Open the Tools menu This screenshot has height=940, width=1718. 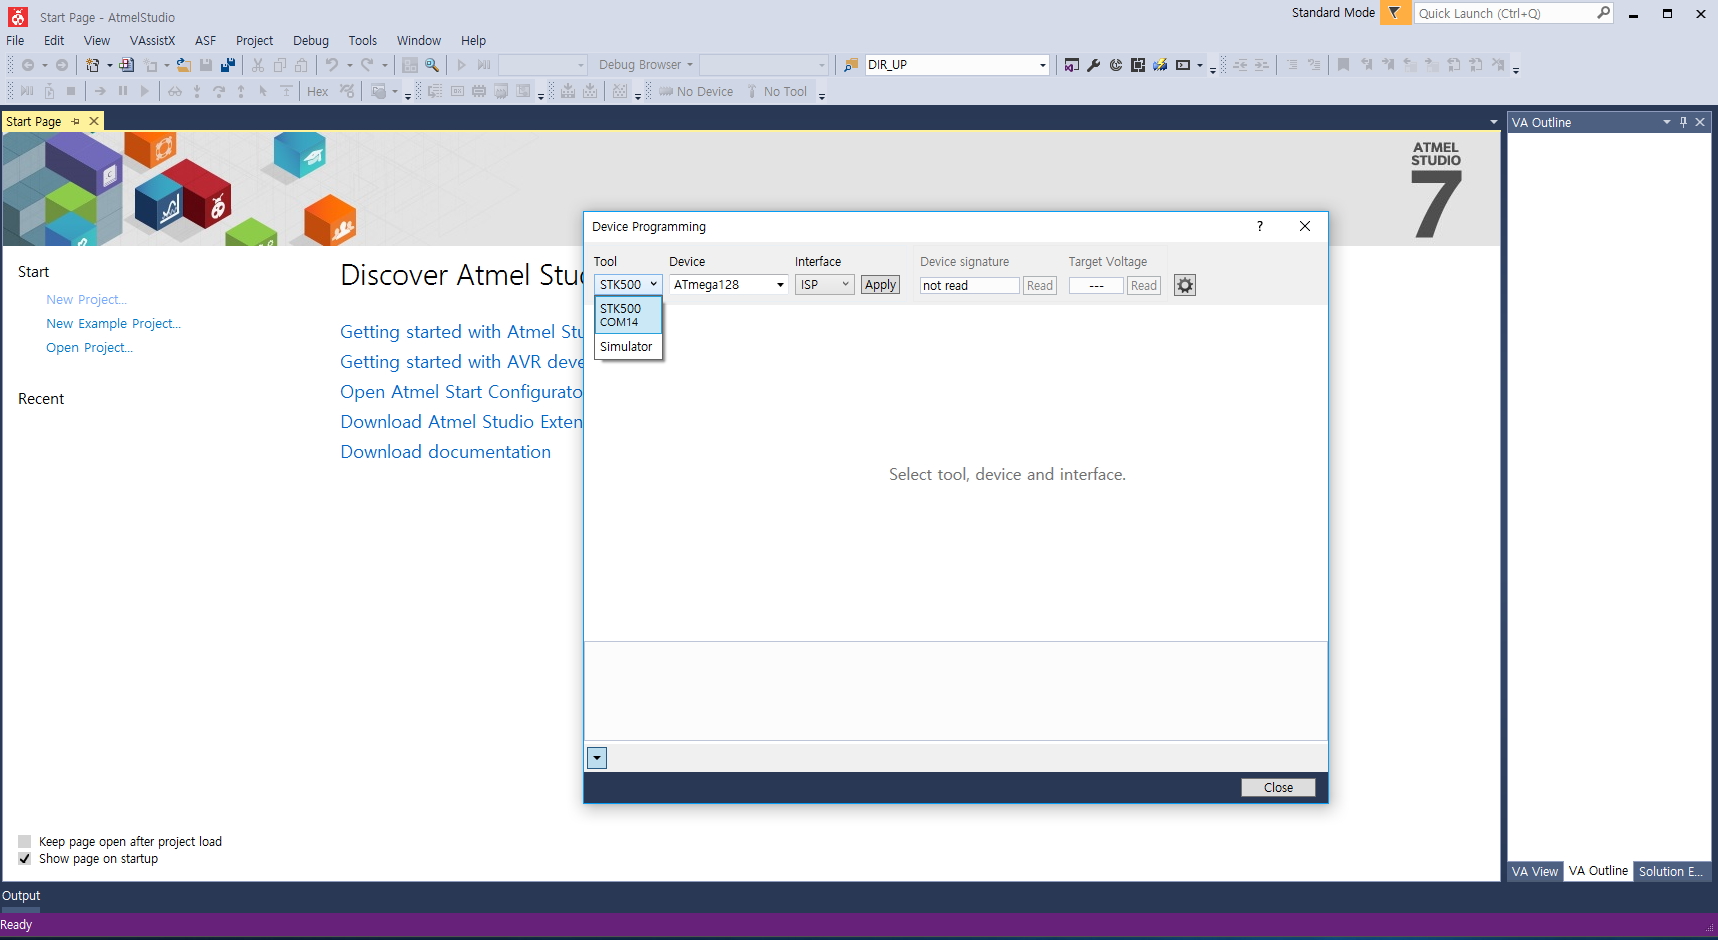[363, 41]
